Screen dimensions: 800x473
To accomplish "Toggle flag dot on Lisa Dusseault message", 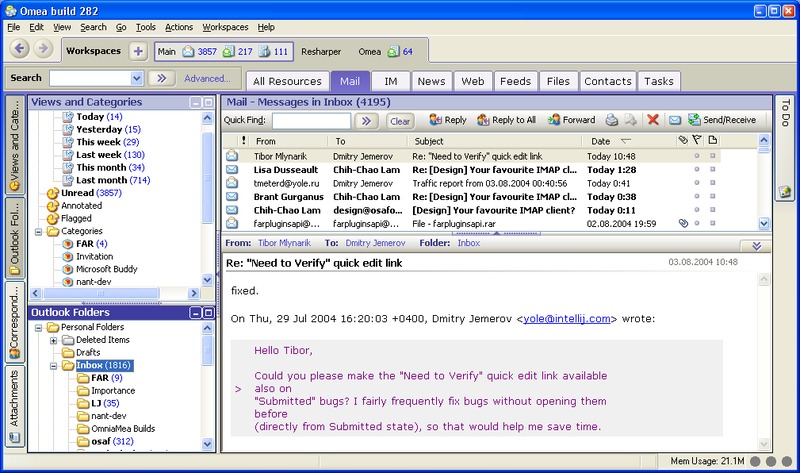I will click(697, 169).
